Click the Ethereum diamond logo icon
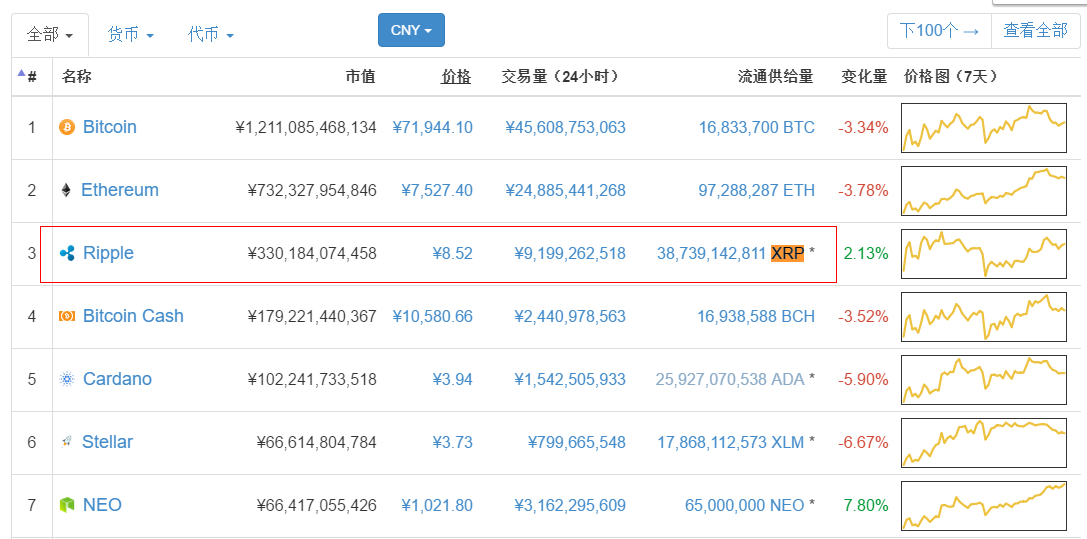1087x539 pixels. (67, 190)
